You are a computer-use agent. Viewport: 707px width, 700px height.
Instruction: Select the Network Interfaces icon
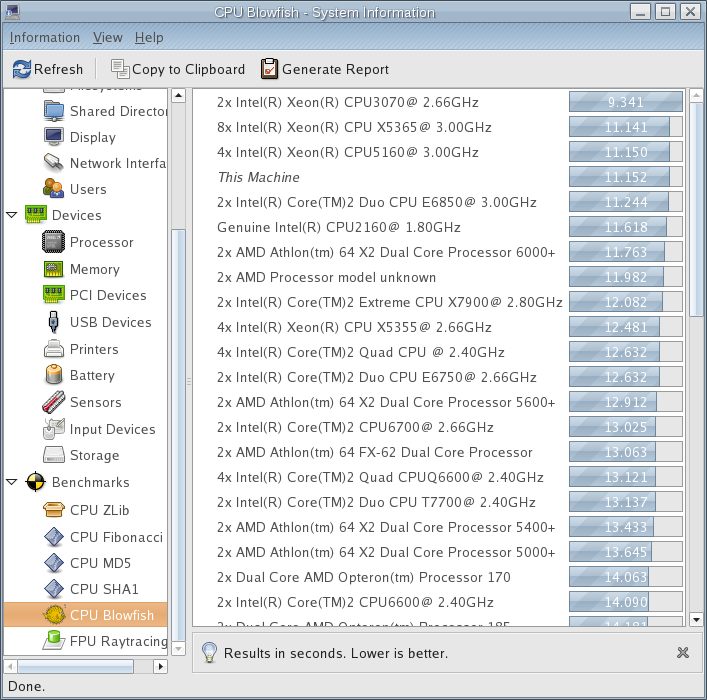[54, 163]
